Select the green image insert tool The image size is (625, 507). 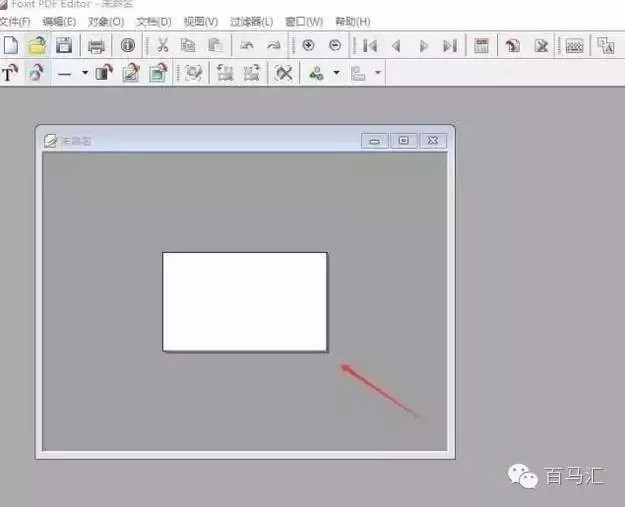point(158,73)
